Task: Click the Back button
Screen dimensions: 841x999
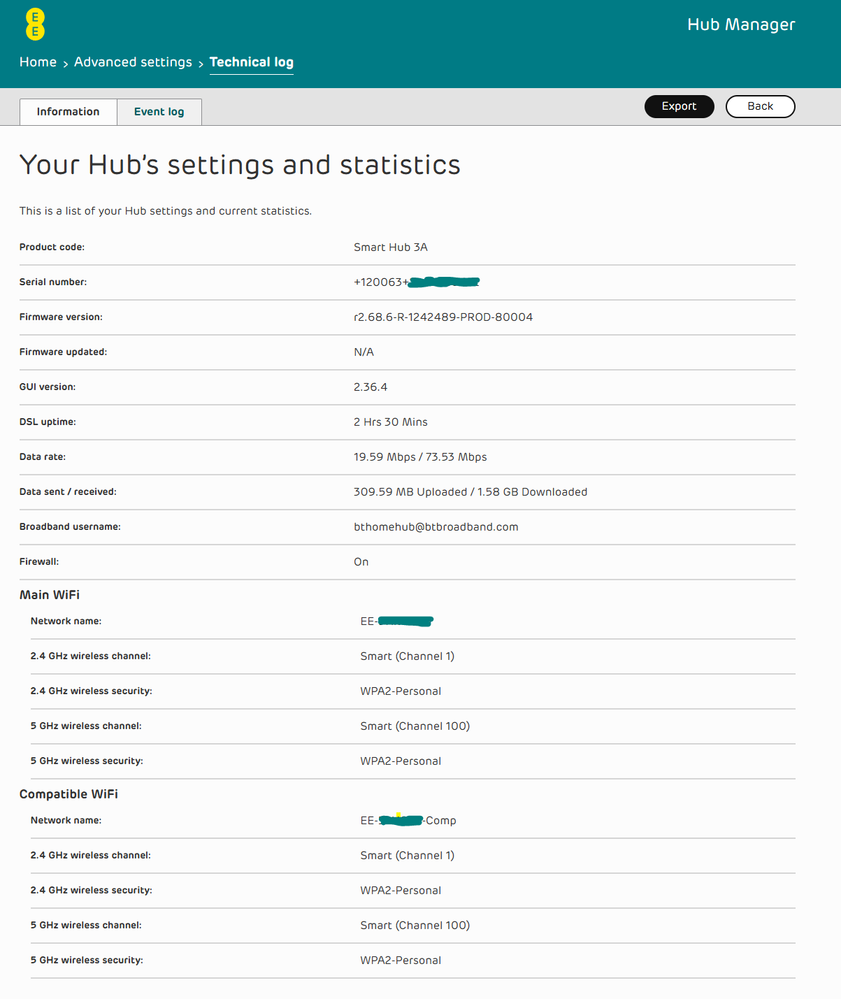Action: (x=760, y=106)
